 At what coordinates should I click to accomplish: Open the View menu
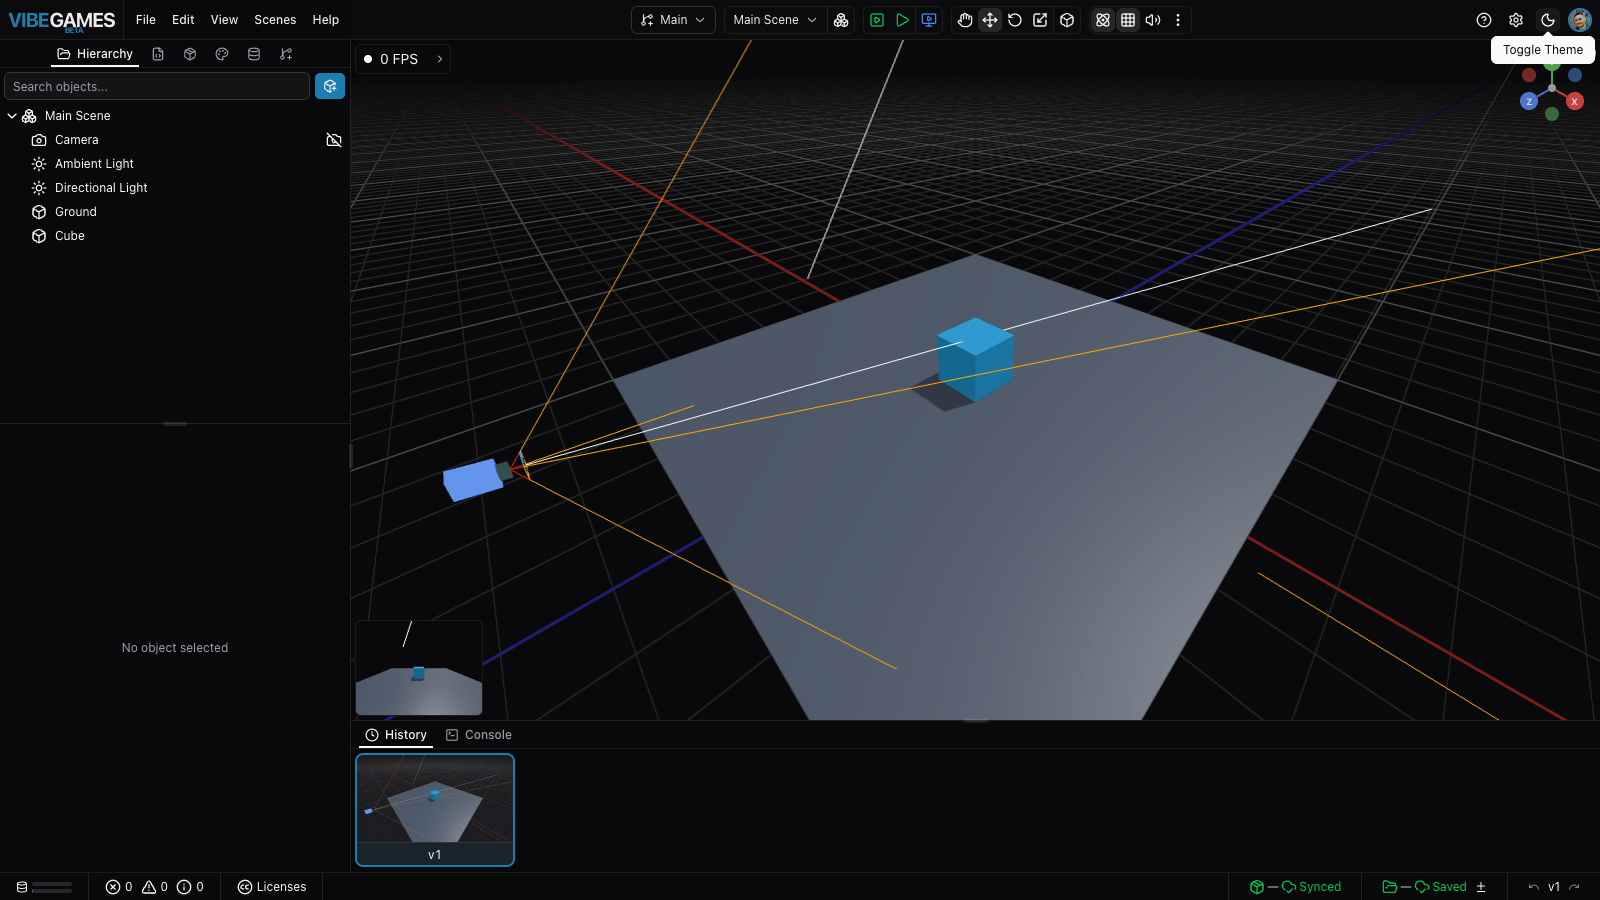(x=224, y=20)
